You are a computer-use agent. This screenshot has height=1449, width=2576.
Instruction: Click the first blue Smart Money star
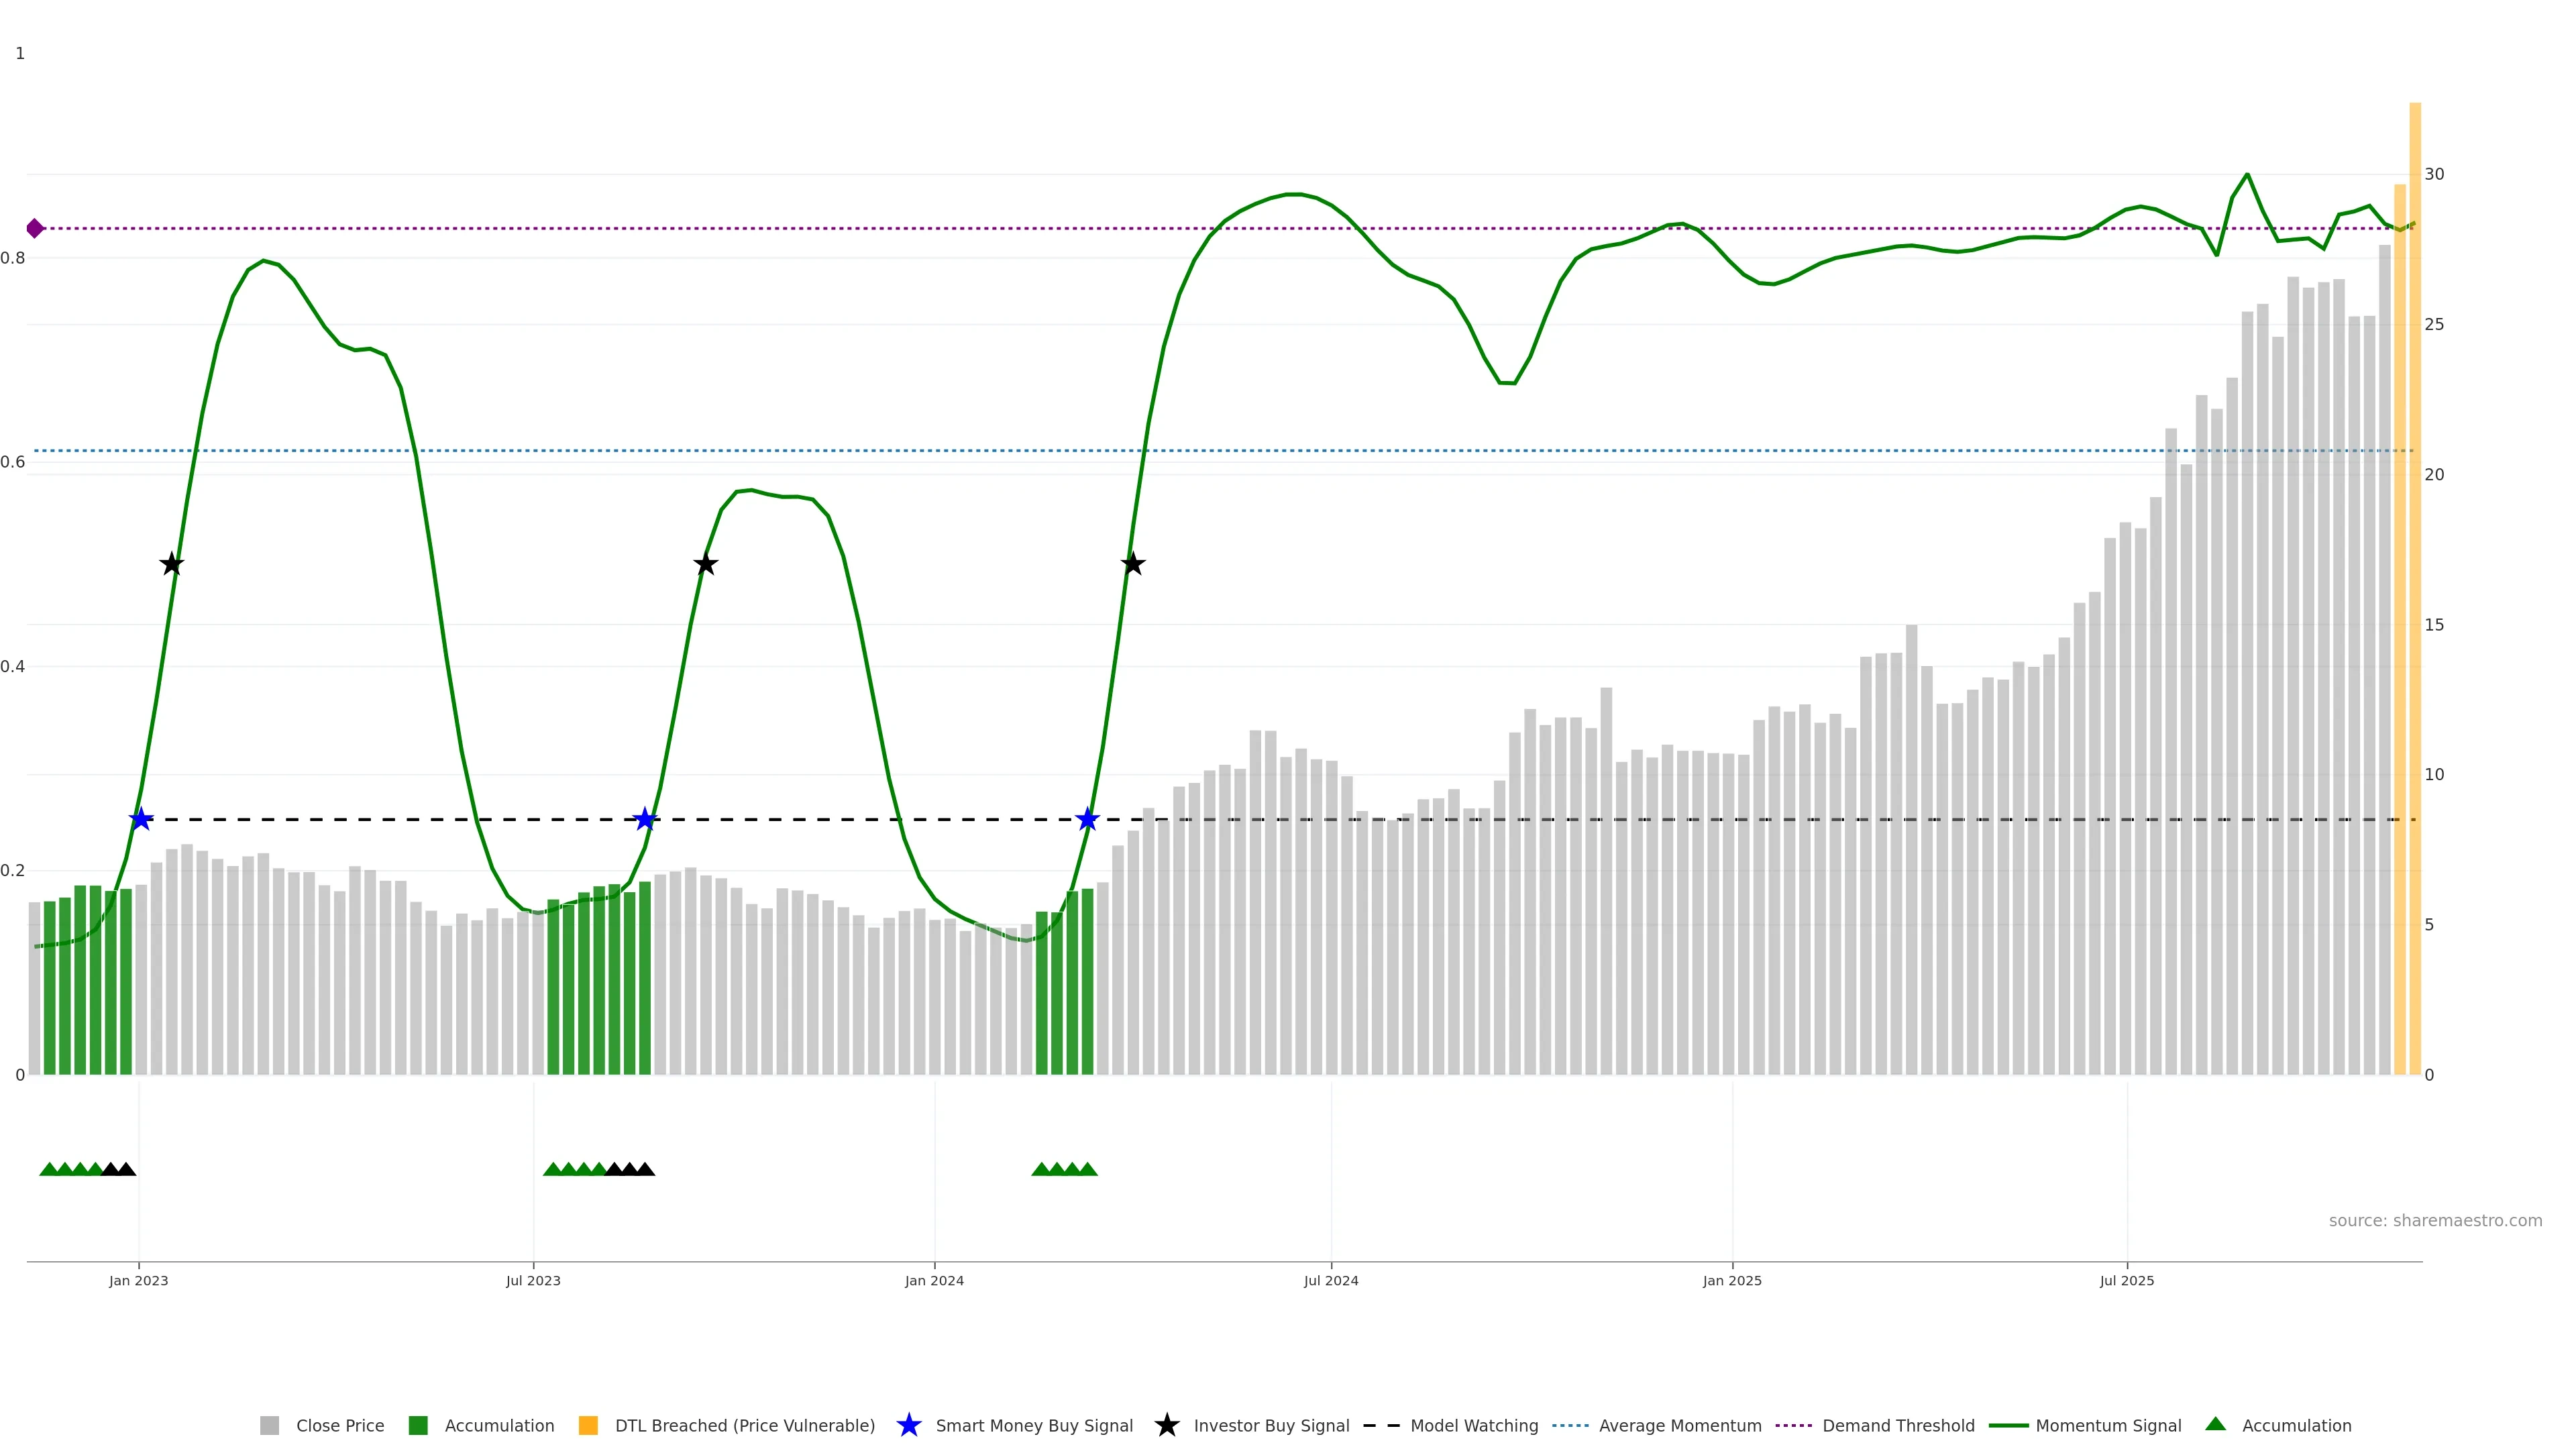click(x=141, y=819)
